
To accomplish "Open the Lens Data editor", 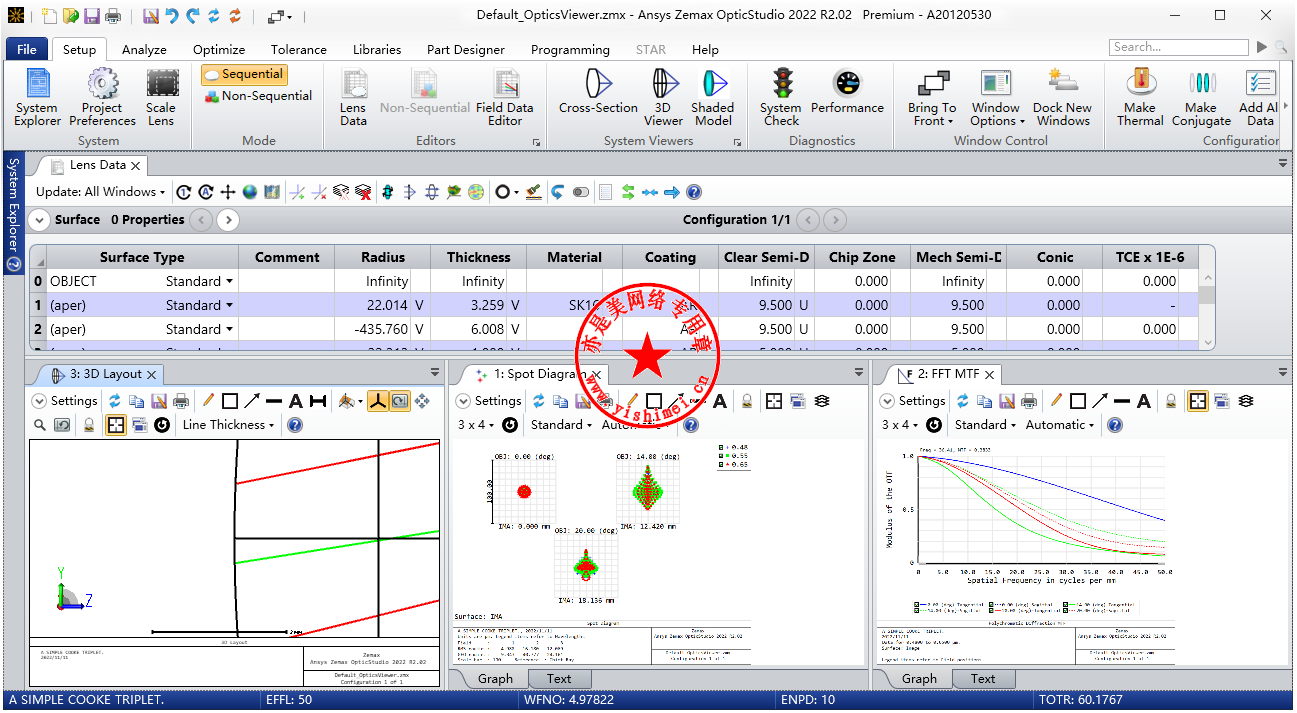I will [x=353, y=98].
